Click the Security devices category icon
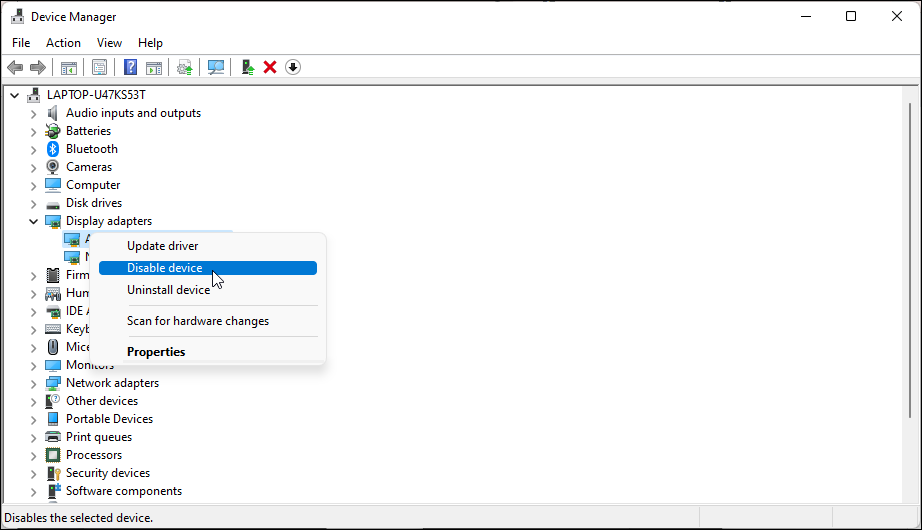This screenshot has height=530, width=922. pos(53,474)
